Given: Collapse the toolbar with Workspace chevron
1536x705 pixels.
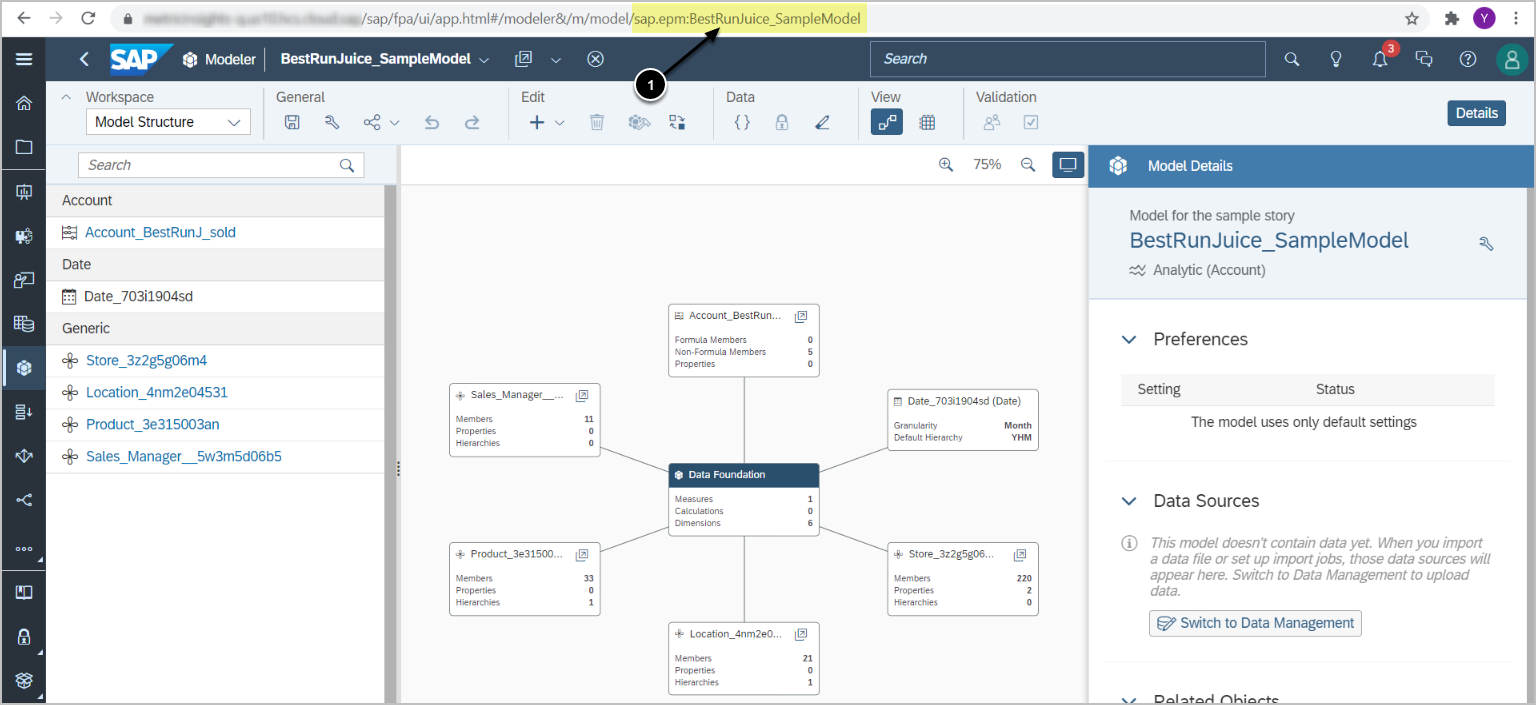Looking at the screenshot, I should pos(67,97).
